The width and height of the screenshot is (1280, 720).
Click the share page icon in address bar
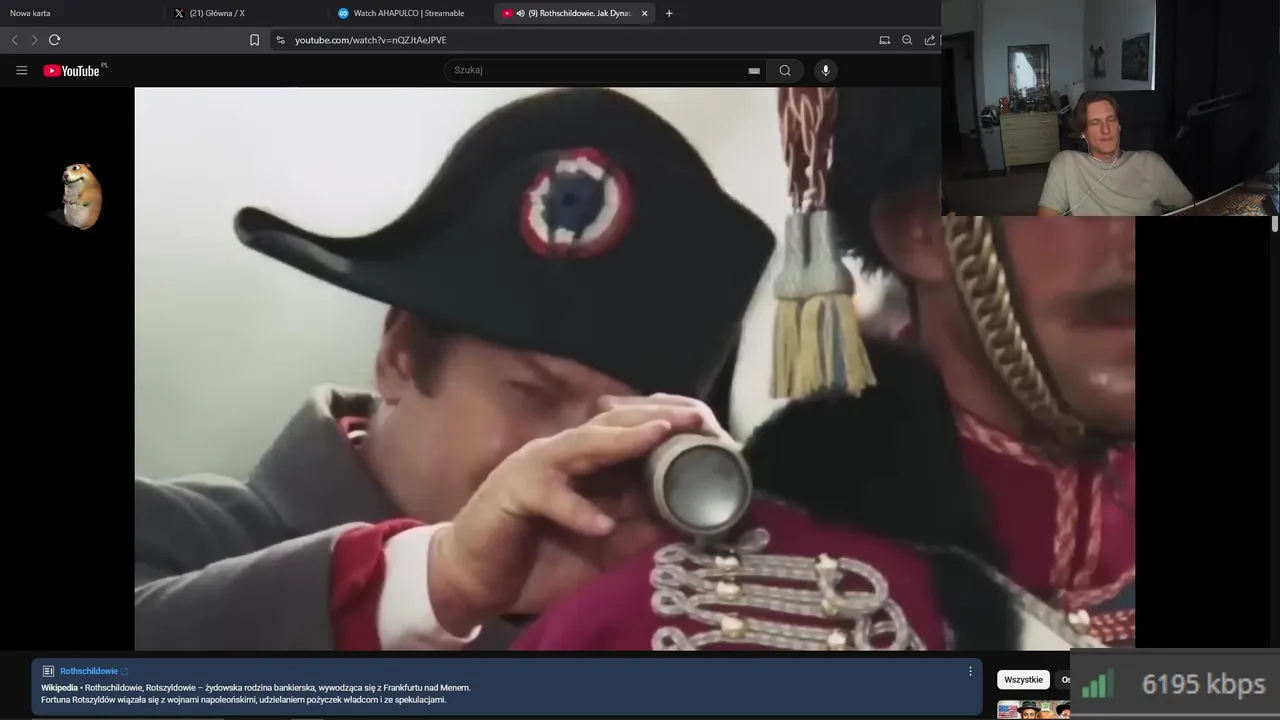pos(930,40)
